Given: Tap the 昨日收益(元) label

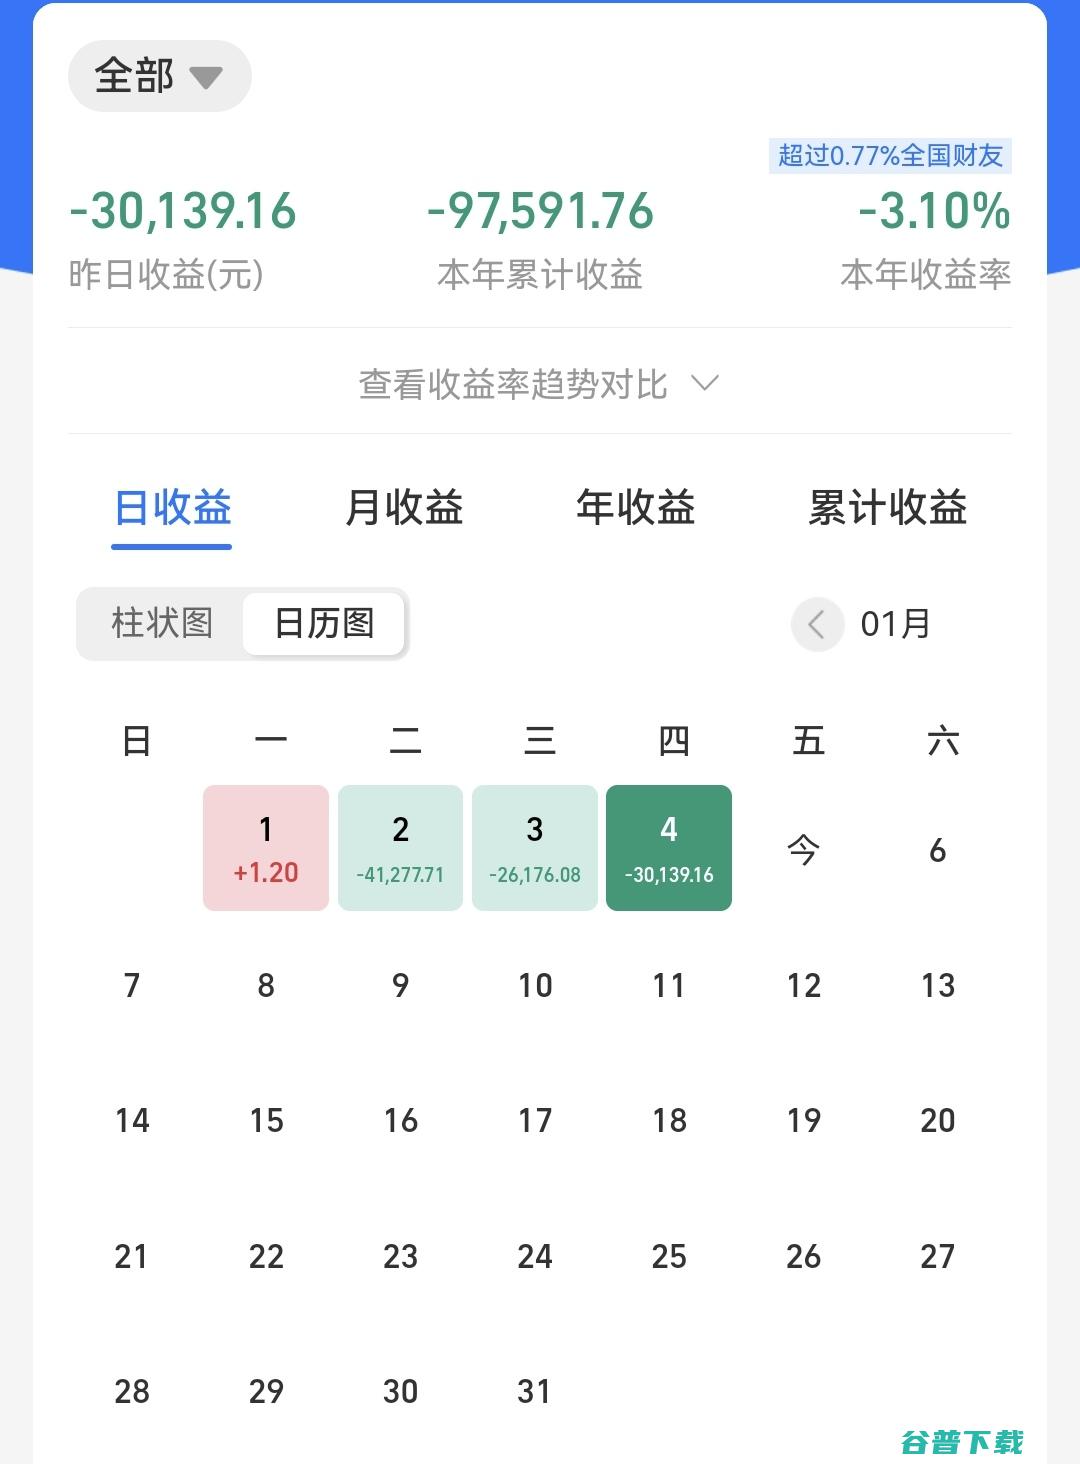Looking at the screenshot, I should pos(166,274).
